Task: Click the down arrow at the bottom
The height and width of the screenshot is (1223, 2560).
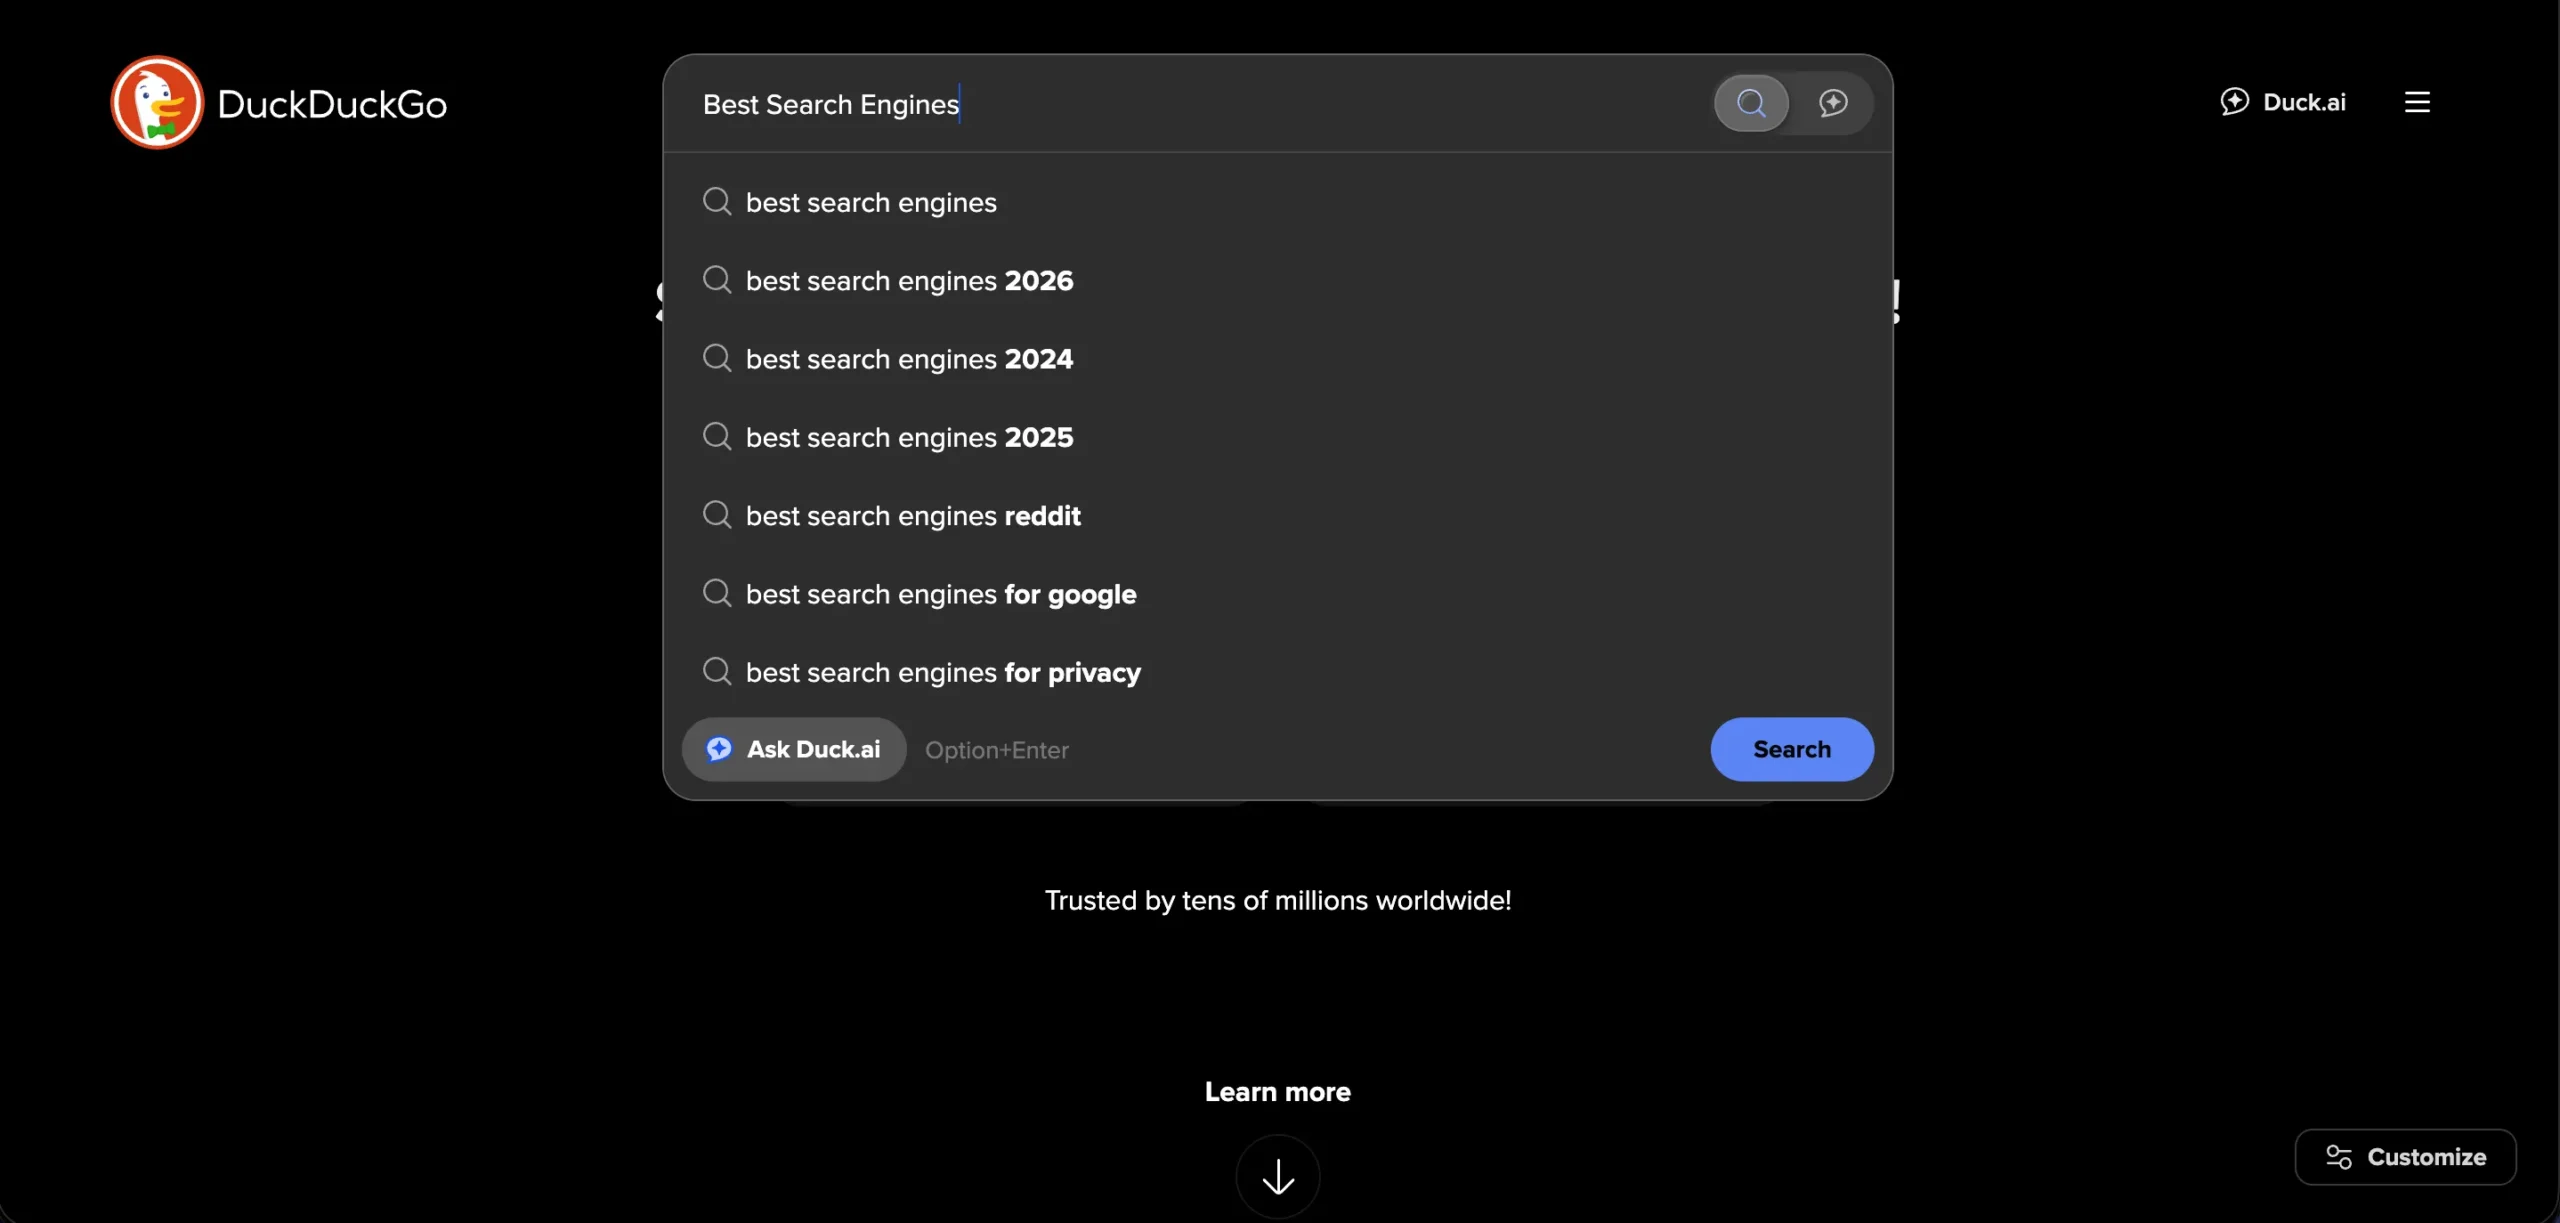Action: 1278,1175
